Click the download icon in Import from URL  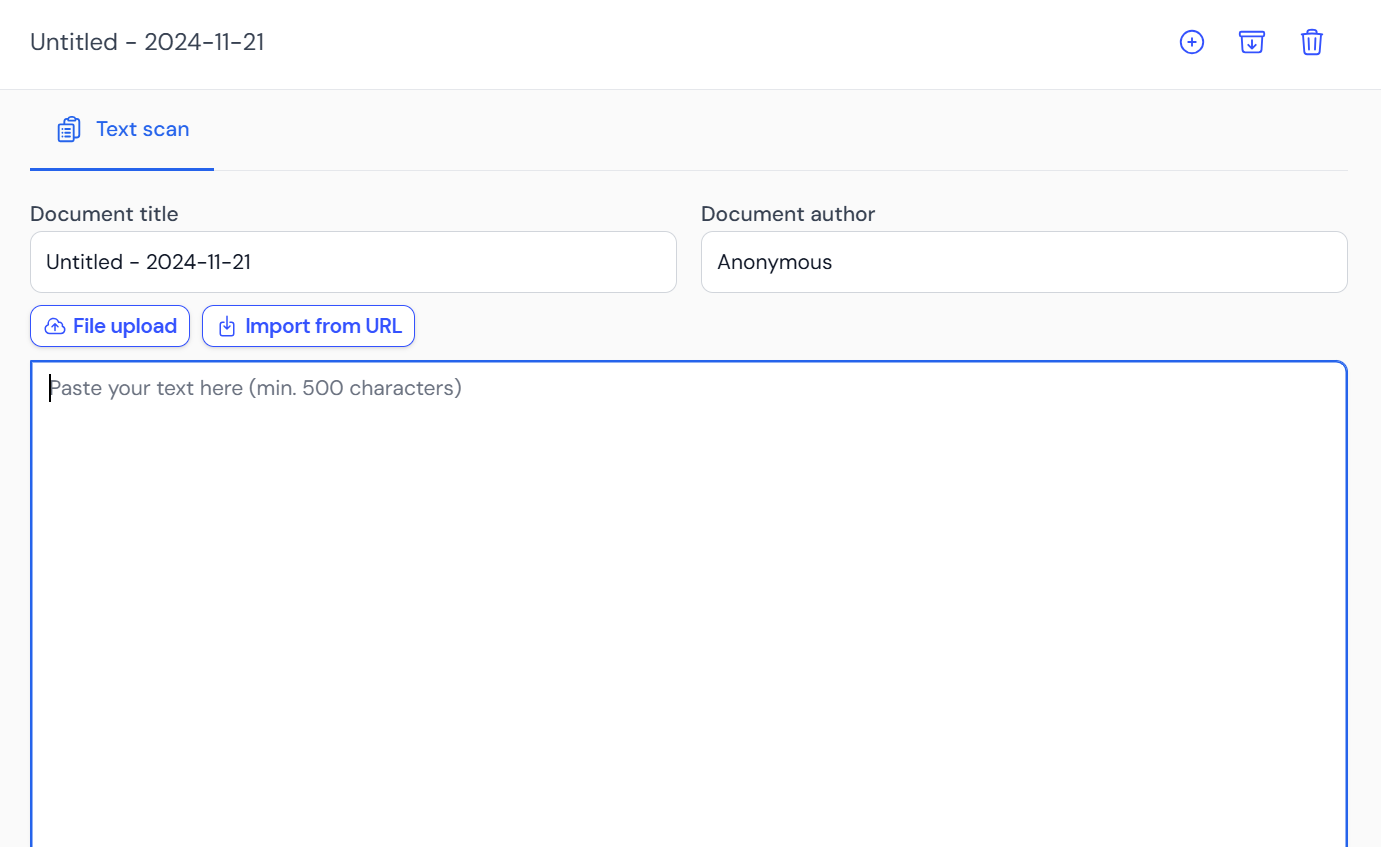click(227, 327)
